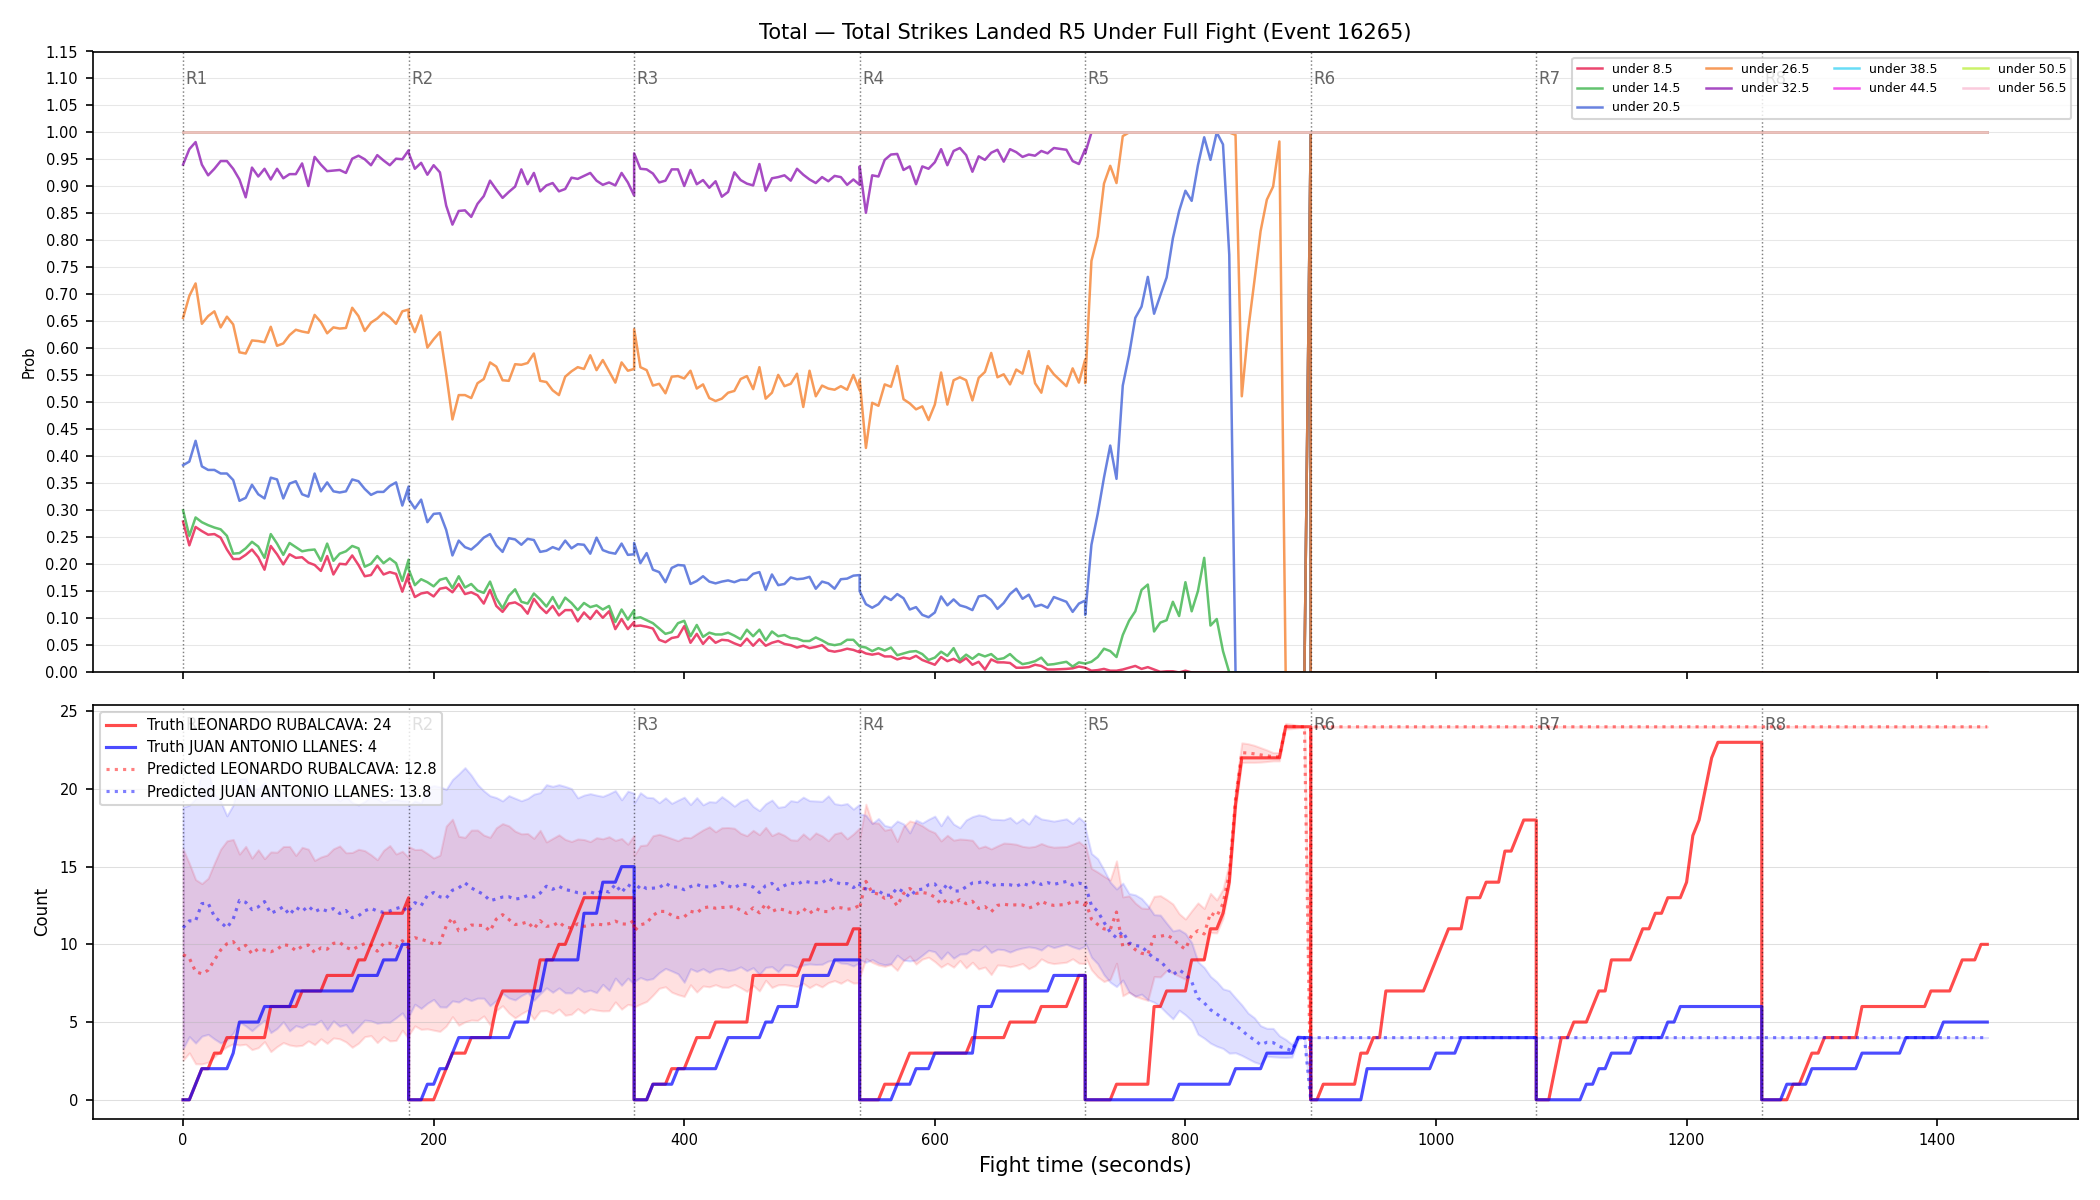Click the R7 round label in count chart

click(1549, 724)
